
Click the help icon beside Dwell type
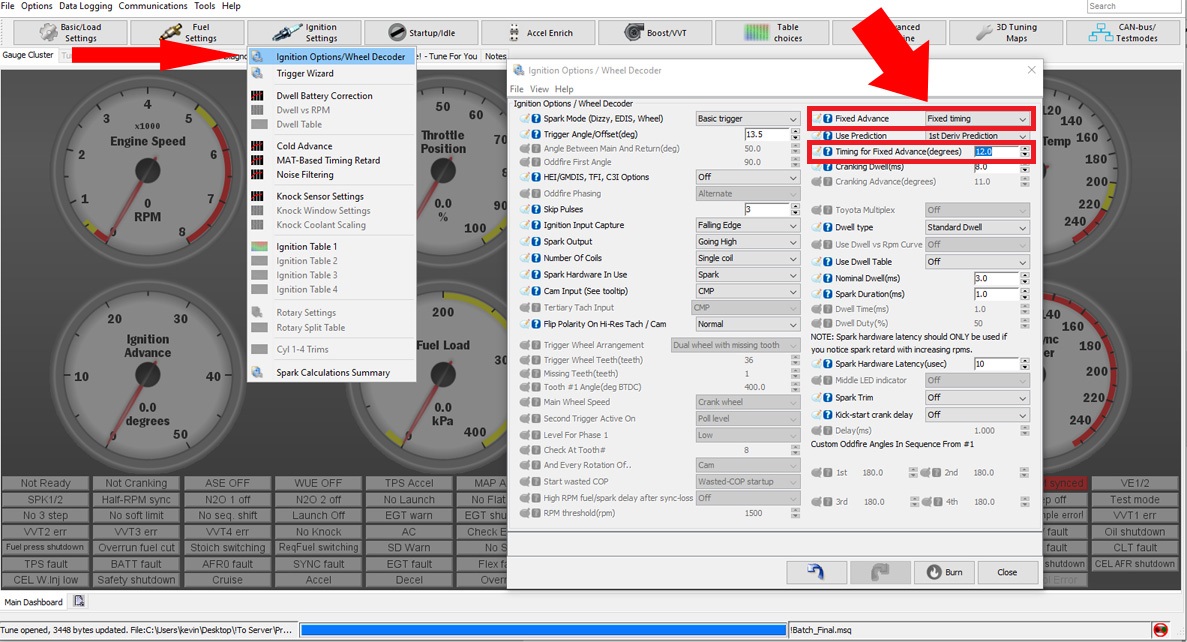pyautogui.click(x=828, y=228)
